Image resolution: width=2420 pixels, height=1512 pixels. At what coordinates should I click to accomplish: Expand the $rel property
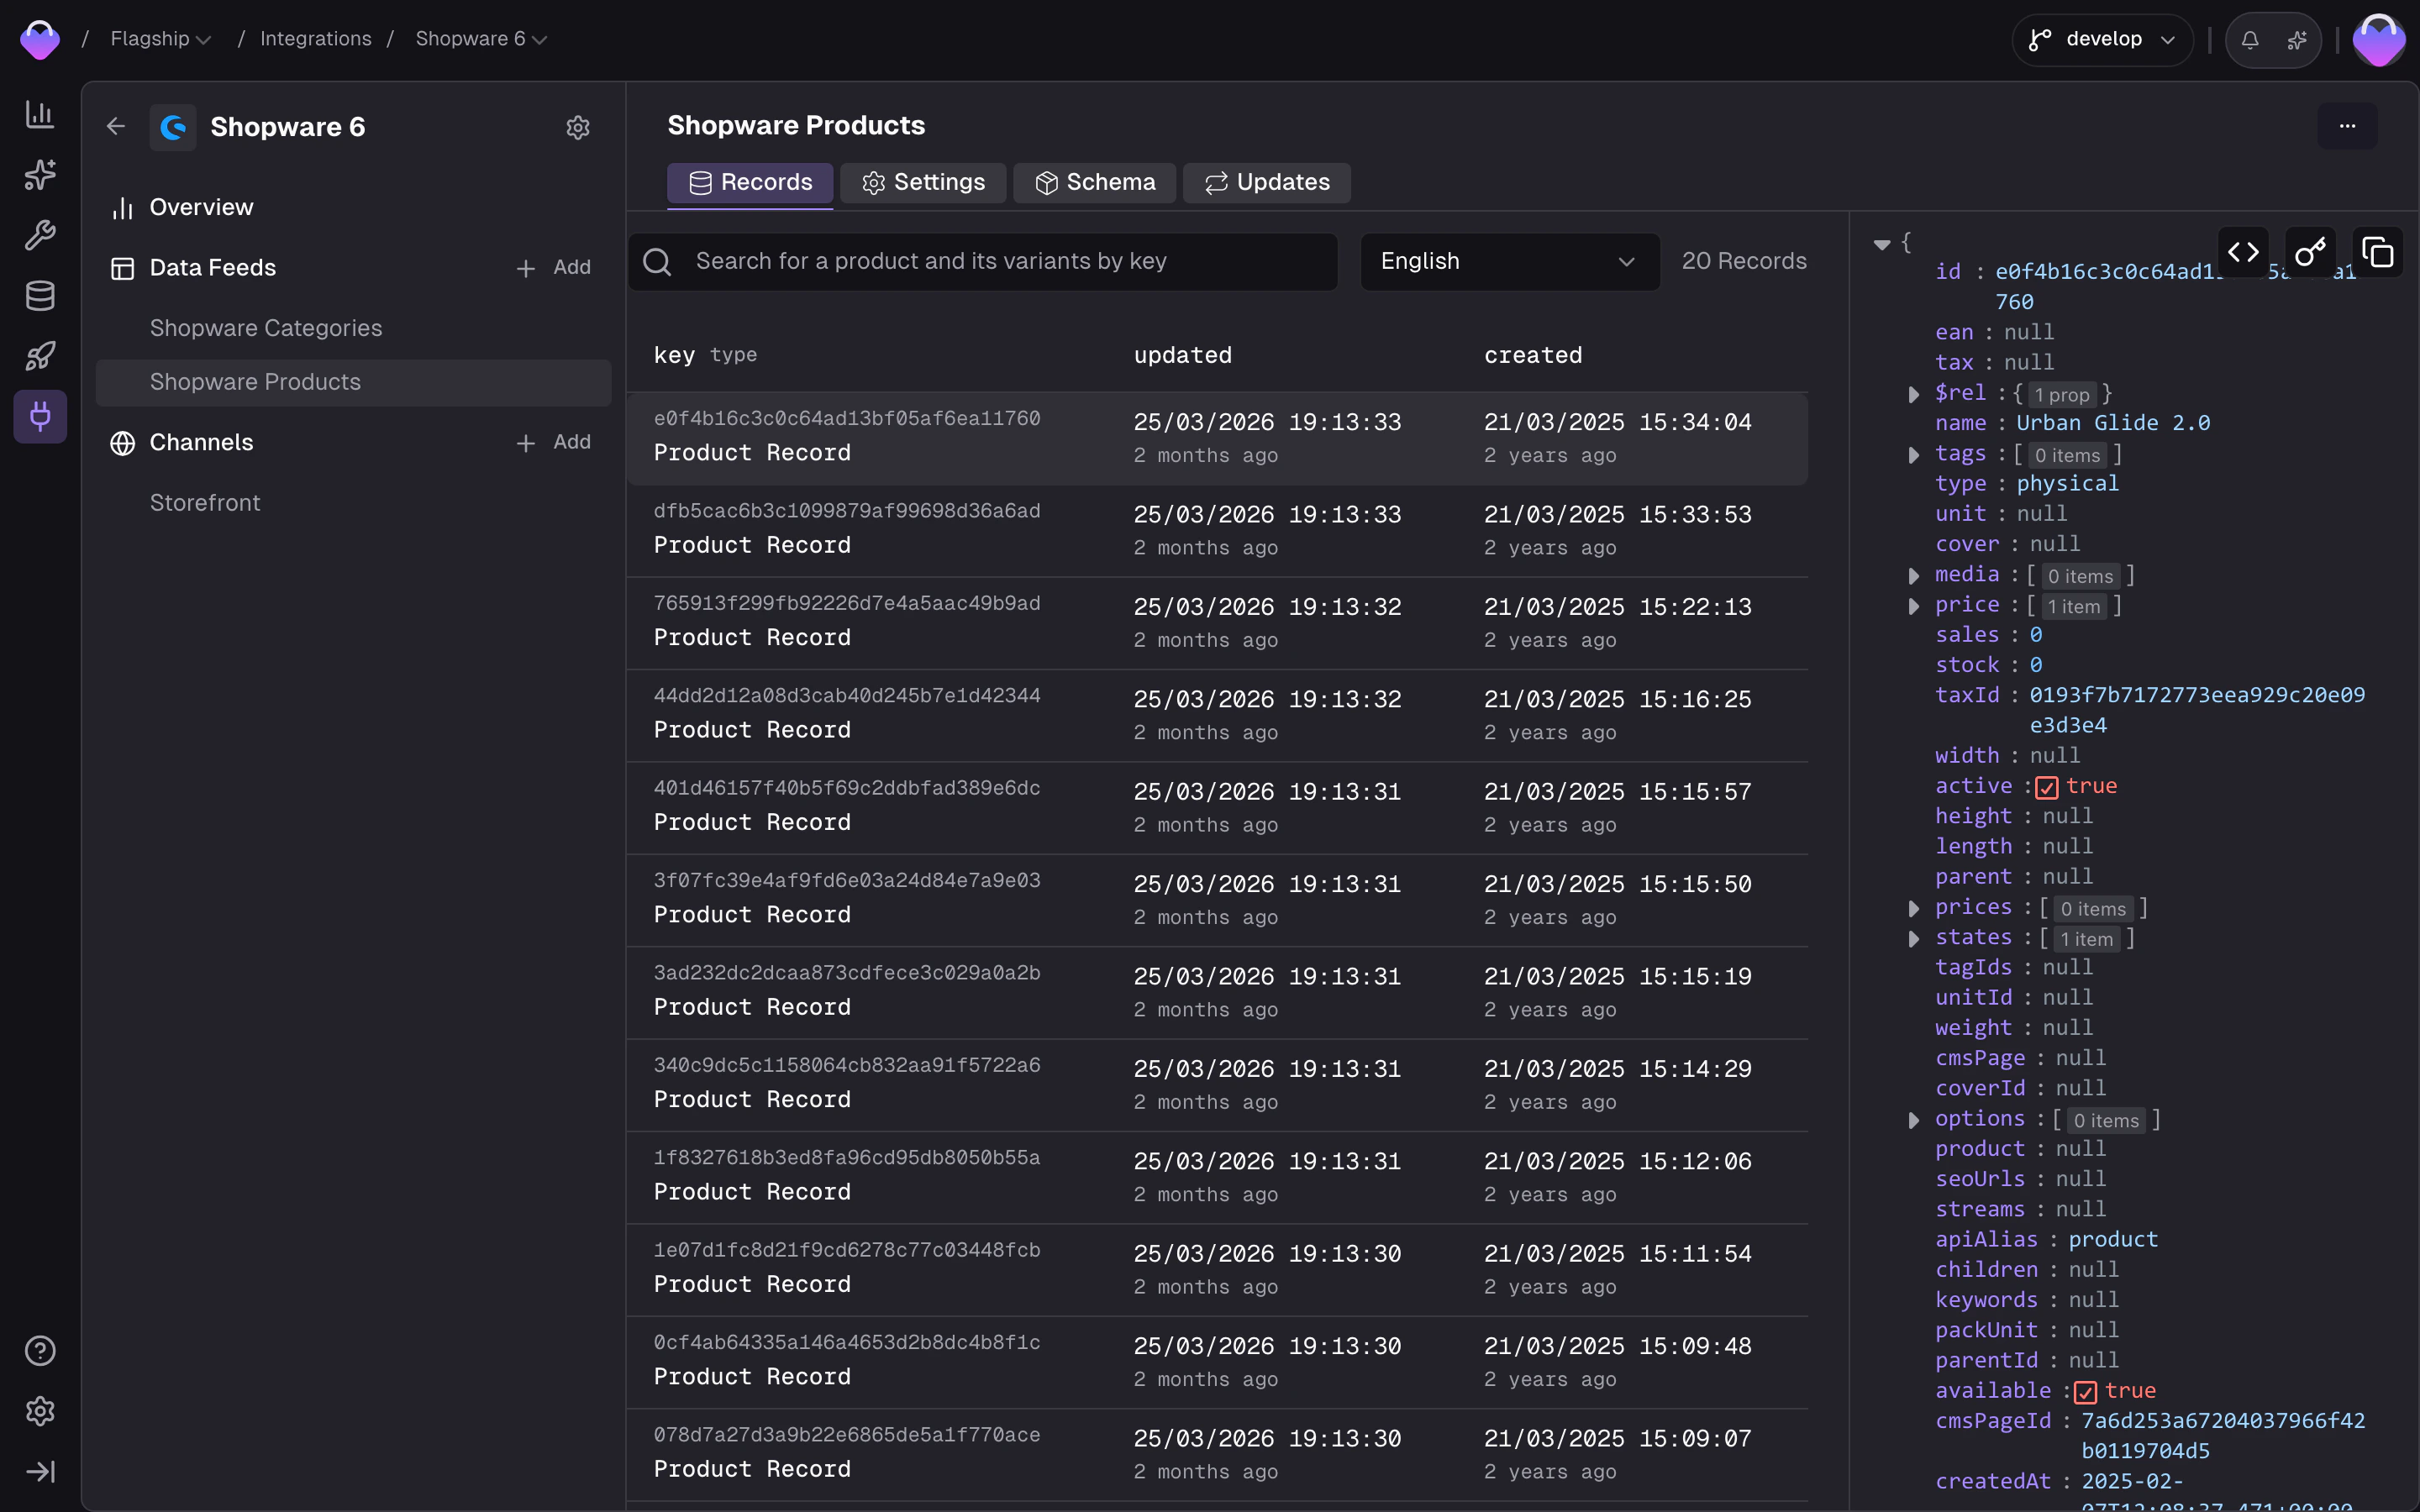coord(1913,395)
